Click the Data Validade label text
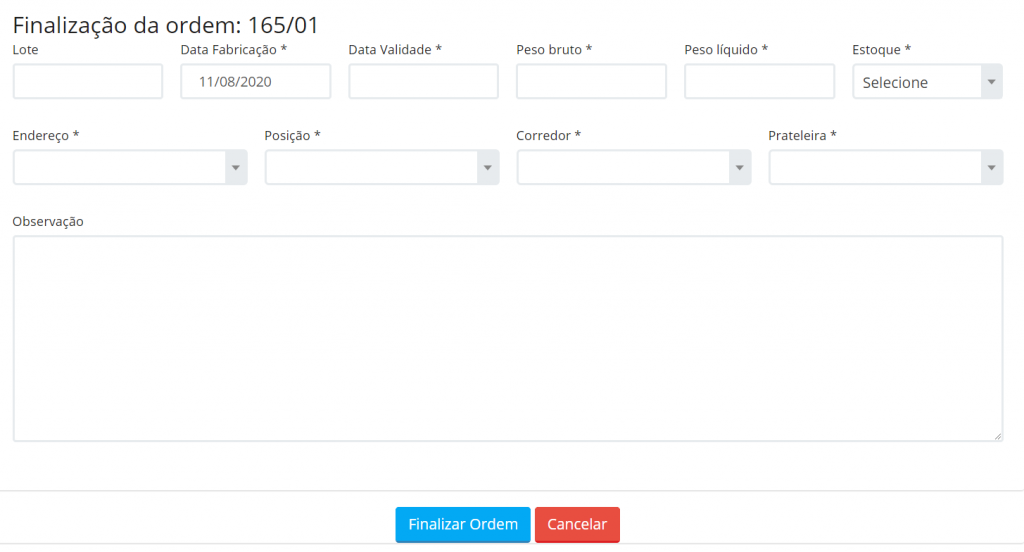Viewport: 1024px width, 552px height. [395, 50]
